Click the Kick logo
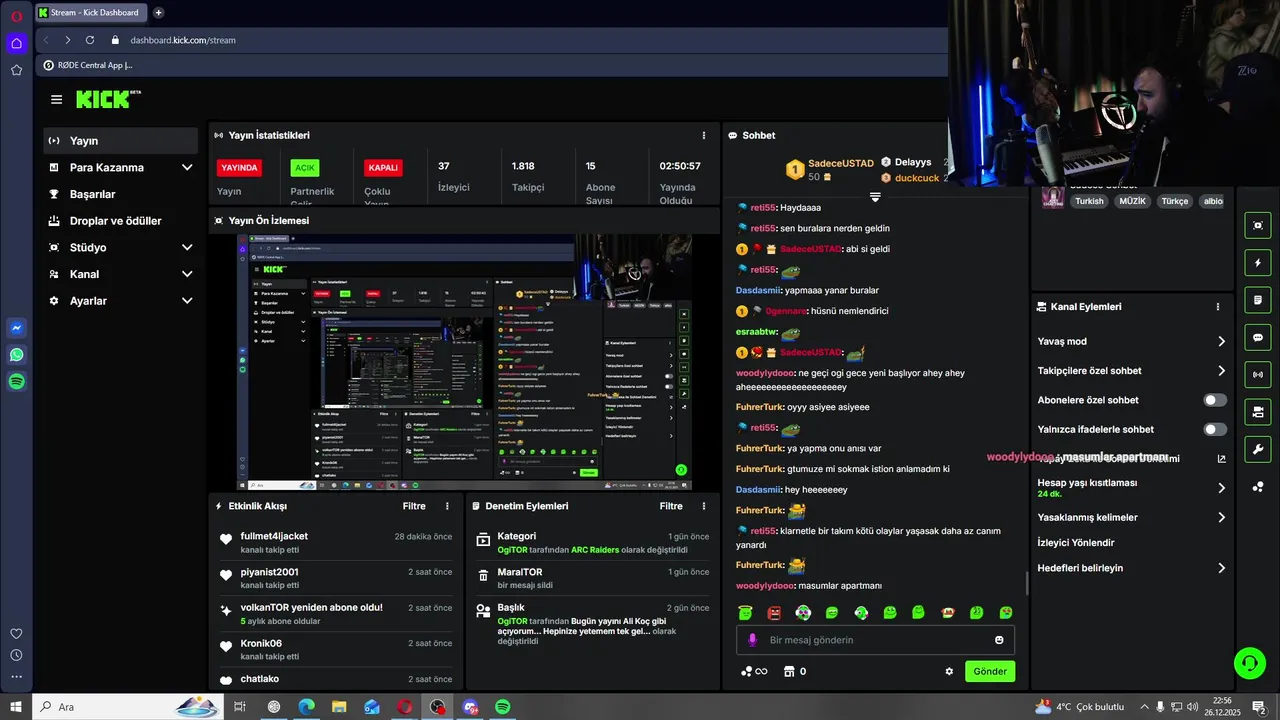The width and height of the screenshot is (1280, 720). tap(106, 99)
